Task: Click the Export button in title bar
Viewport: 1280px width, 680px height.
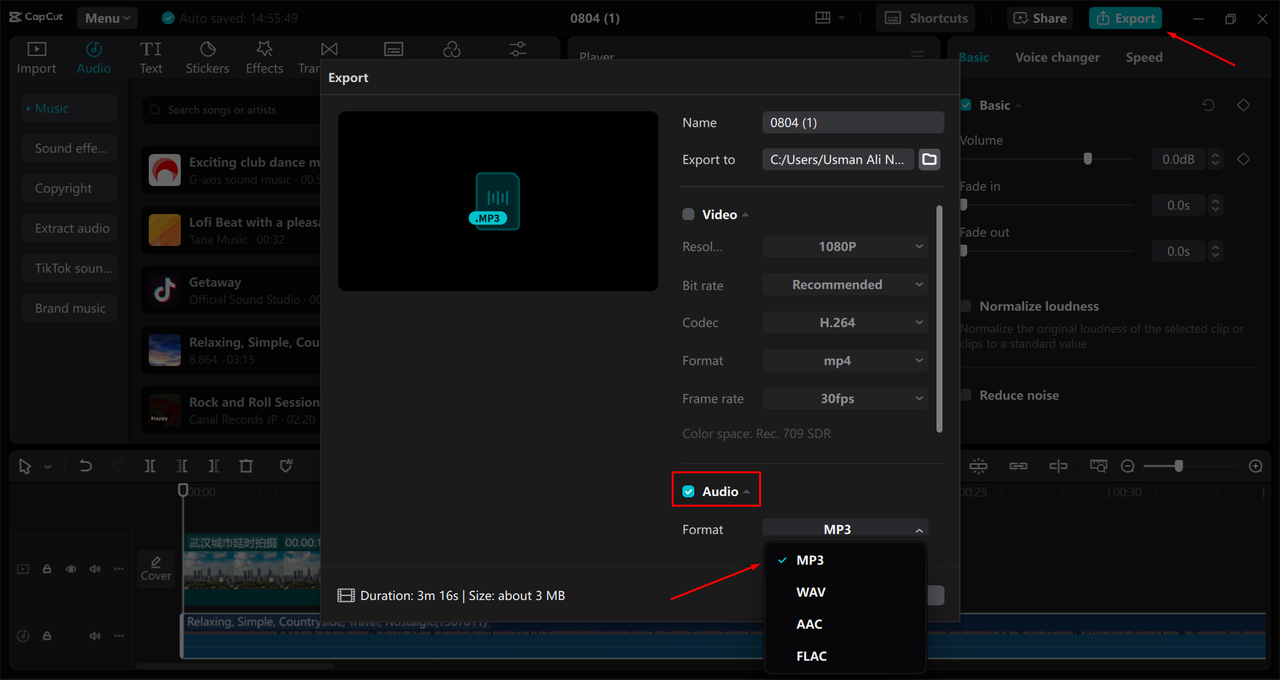Action: (x=1125, y=18)
